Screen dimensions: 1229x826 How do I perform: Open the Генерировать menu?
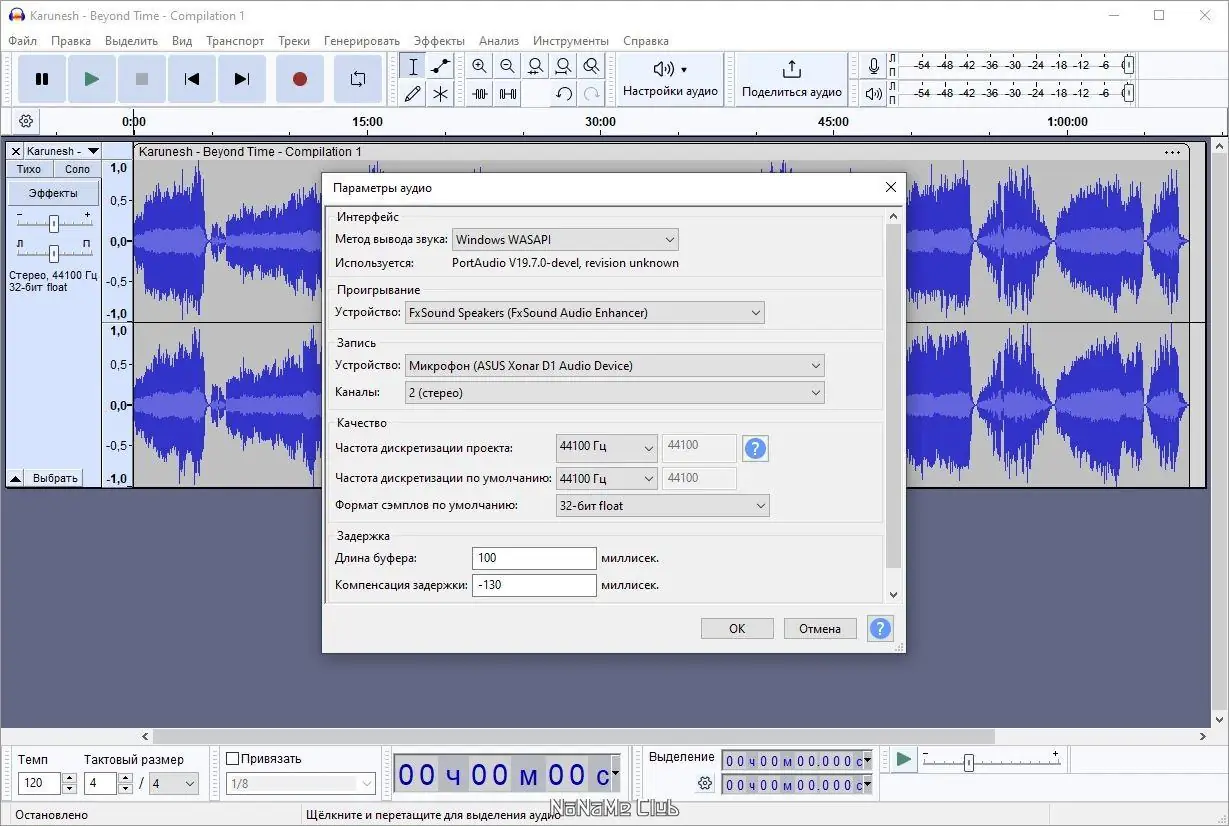[361, 41]
